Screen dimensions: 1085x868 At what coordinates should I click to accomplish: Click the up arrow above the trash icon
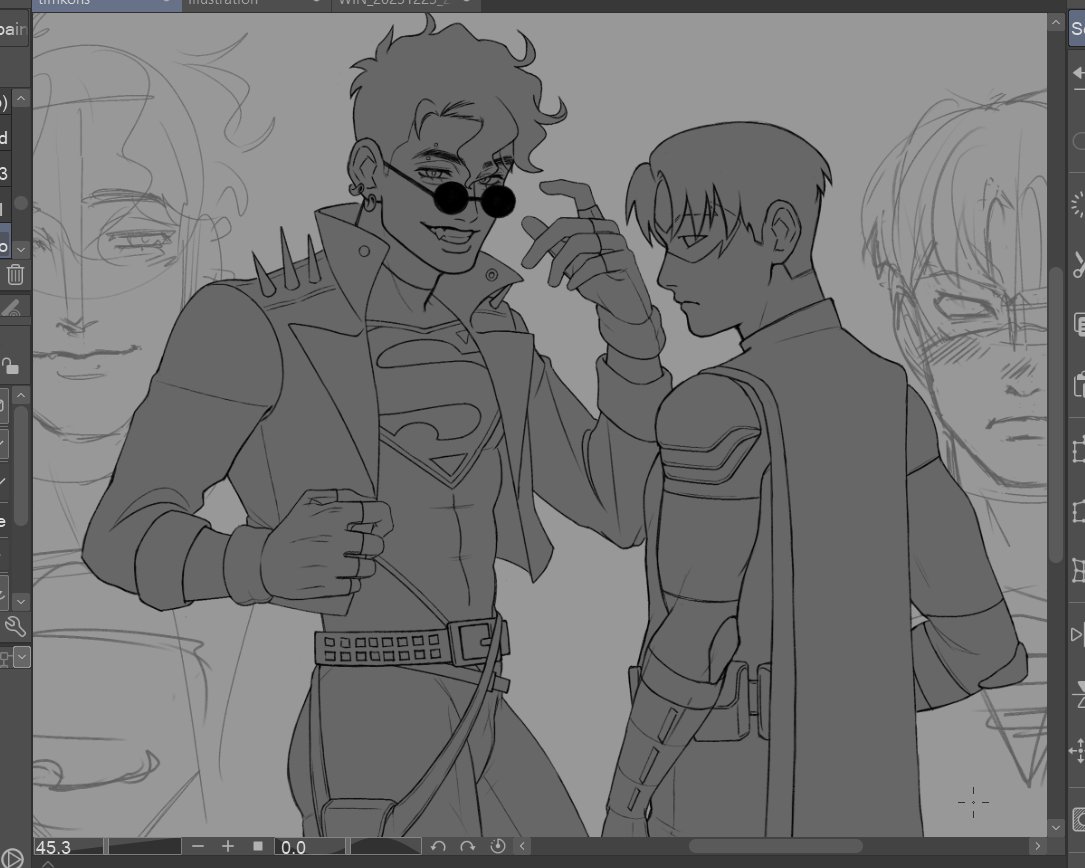point(21,99)
